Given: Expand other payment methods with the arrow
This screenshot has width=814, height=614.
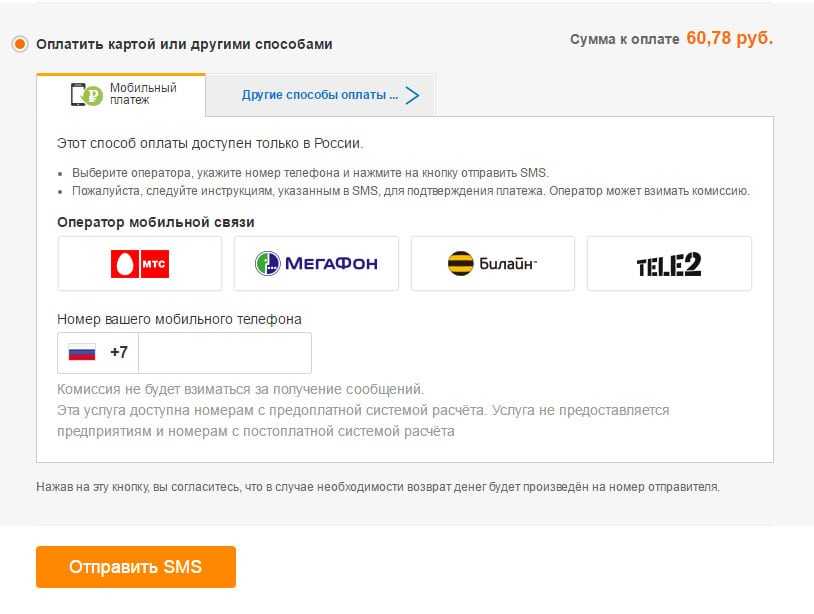Looking at the screenshot, I should (411, 95).
